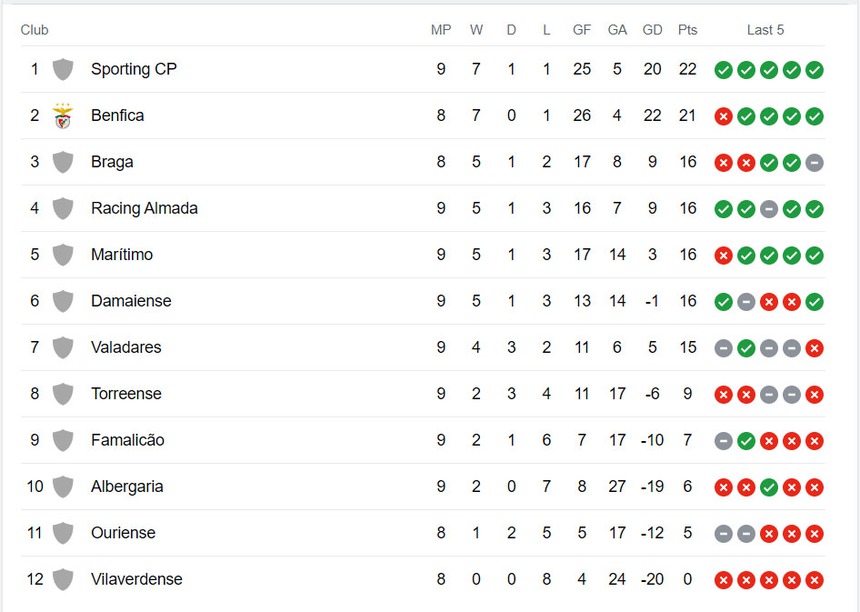
Task: Click Valadares' green win icon in Last 5
Action: click(x=746, y=348)
